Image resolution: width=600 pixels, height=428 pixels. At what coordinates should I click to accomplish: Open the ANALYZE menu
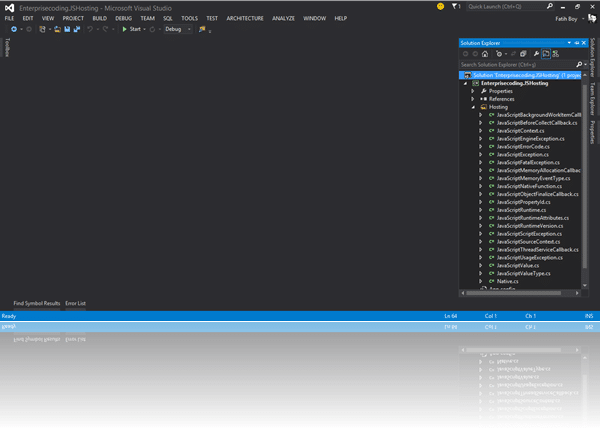pyautogui.click(x=284, y=18)
